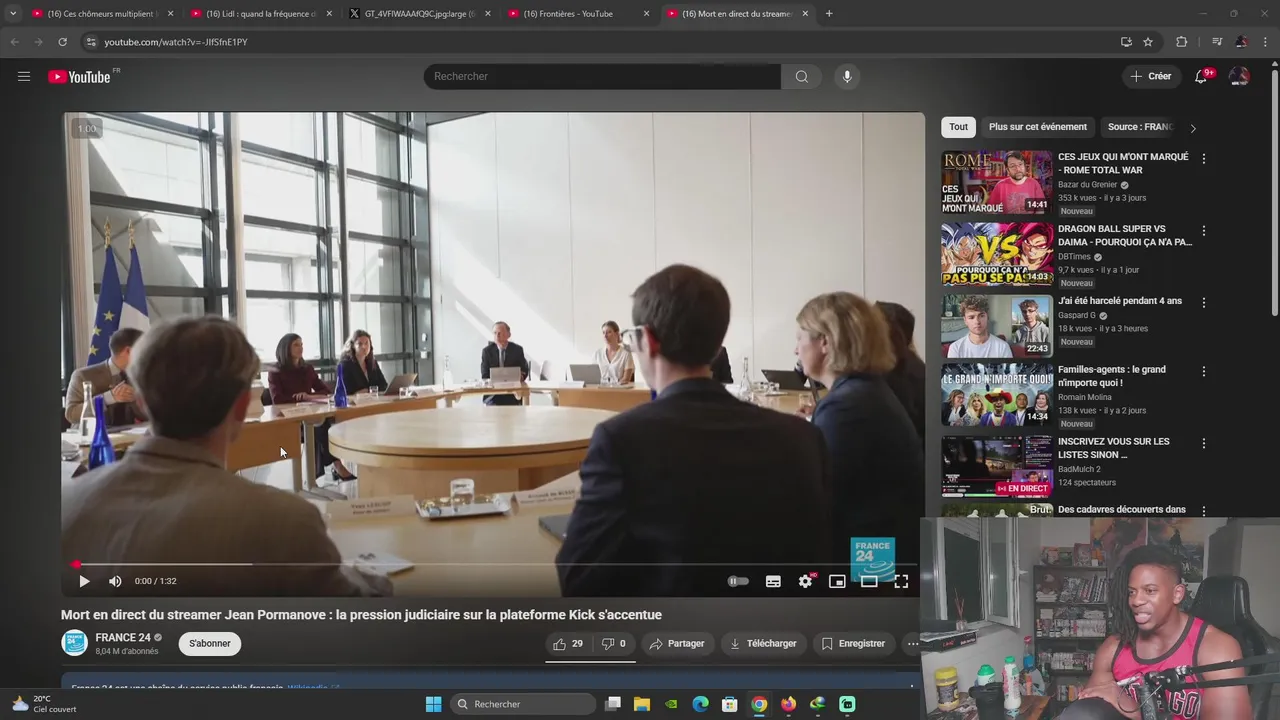1280x720 pixels.
Task: Go back to previous page
Action: 14,42
